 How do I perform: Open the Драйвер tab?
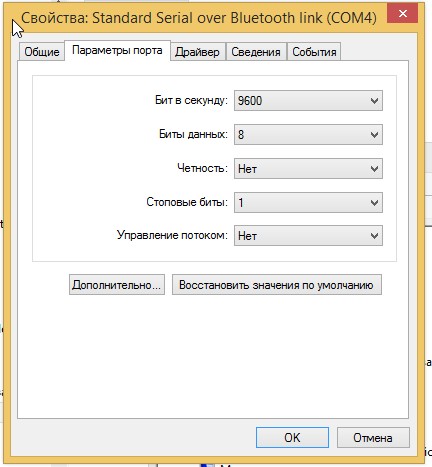(197, 52)
